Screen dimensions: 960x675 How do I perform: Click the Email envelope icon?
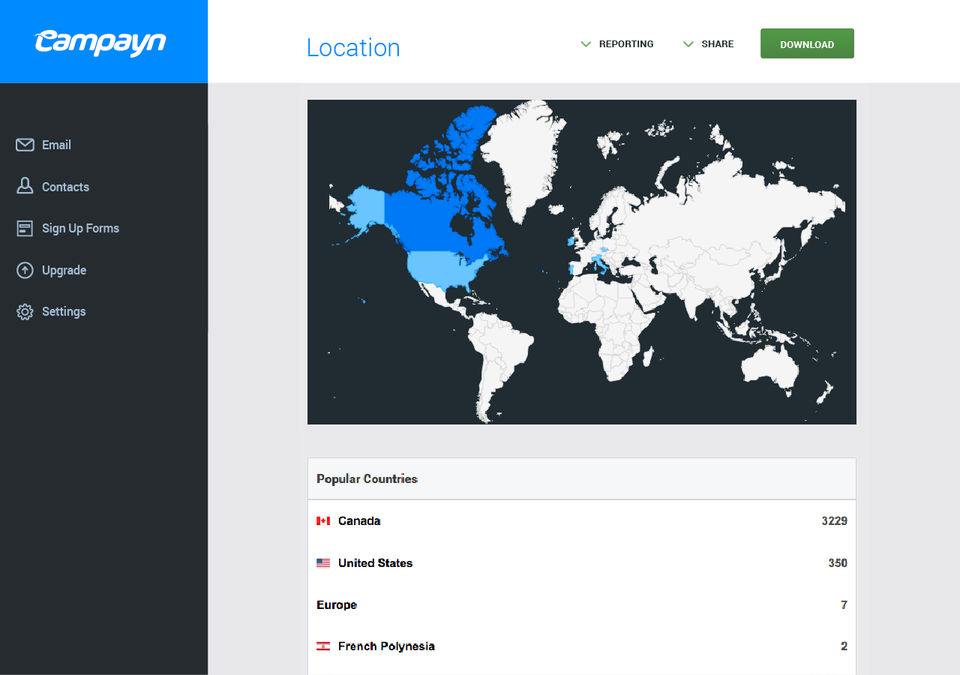25,145
